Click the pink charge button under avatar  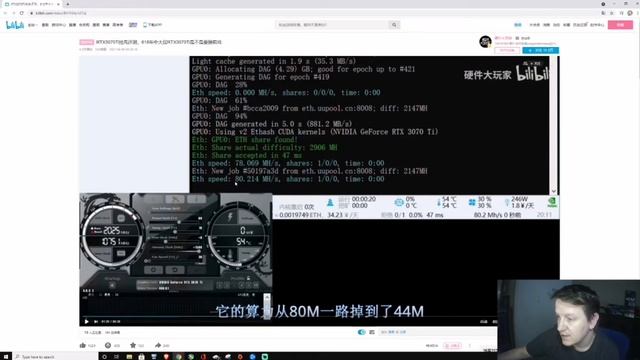(507, 50)
